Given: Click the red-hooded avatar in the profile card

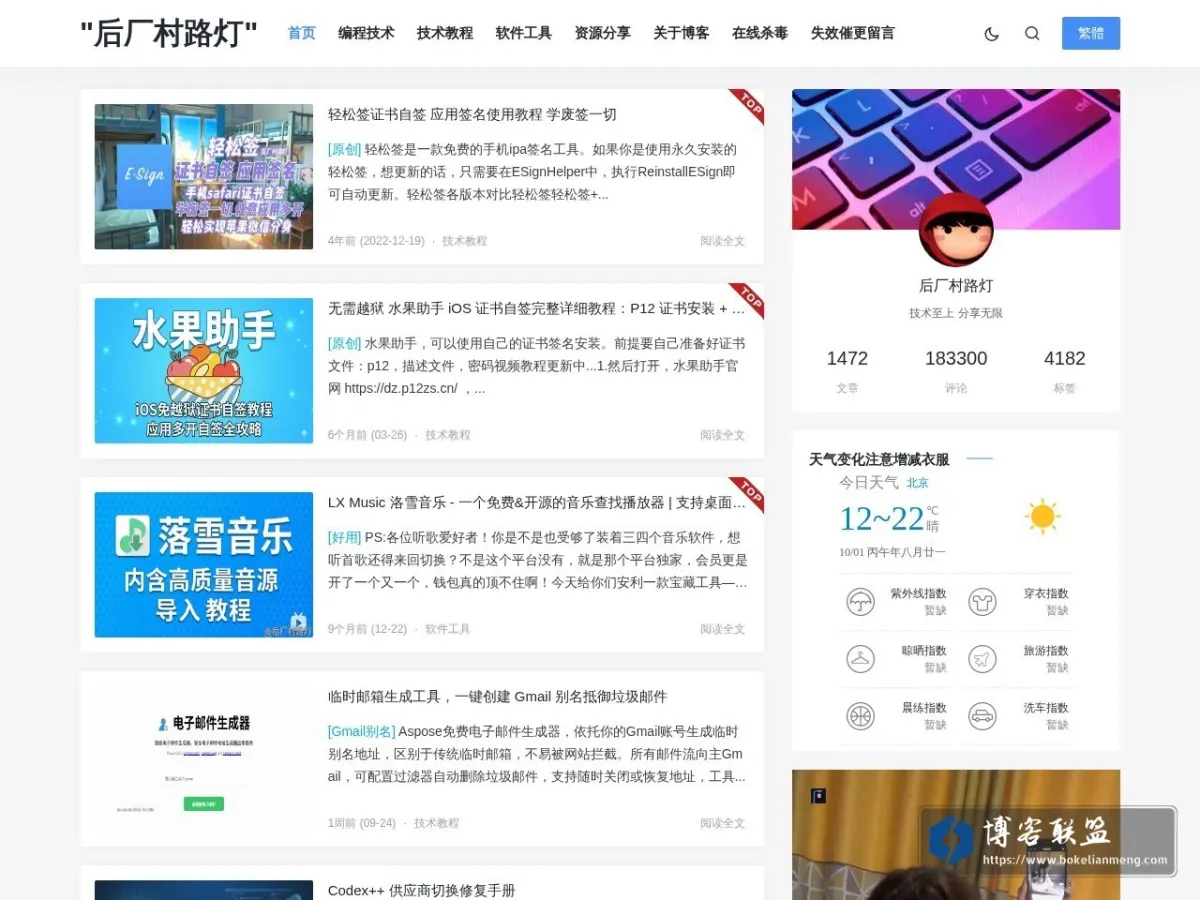Looking at the screenshot, I should pos(956,230).
